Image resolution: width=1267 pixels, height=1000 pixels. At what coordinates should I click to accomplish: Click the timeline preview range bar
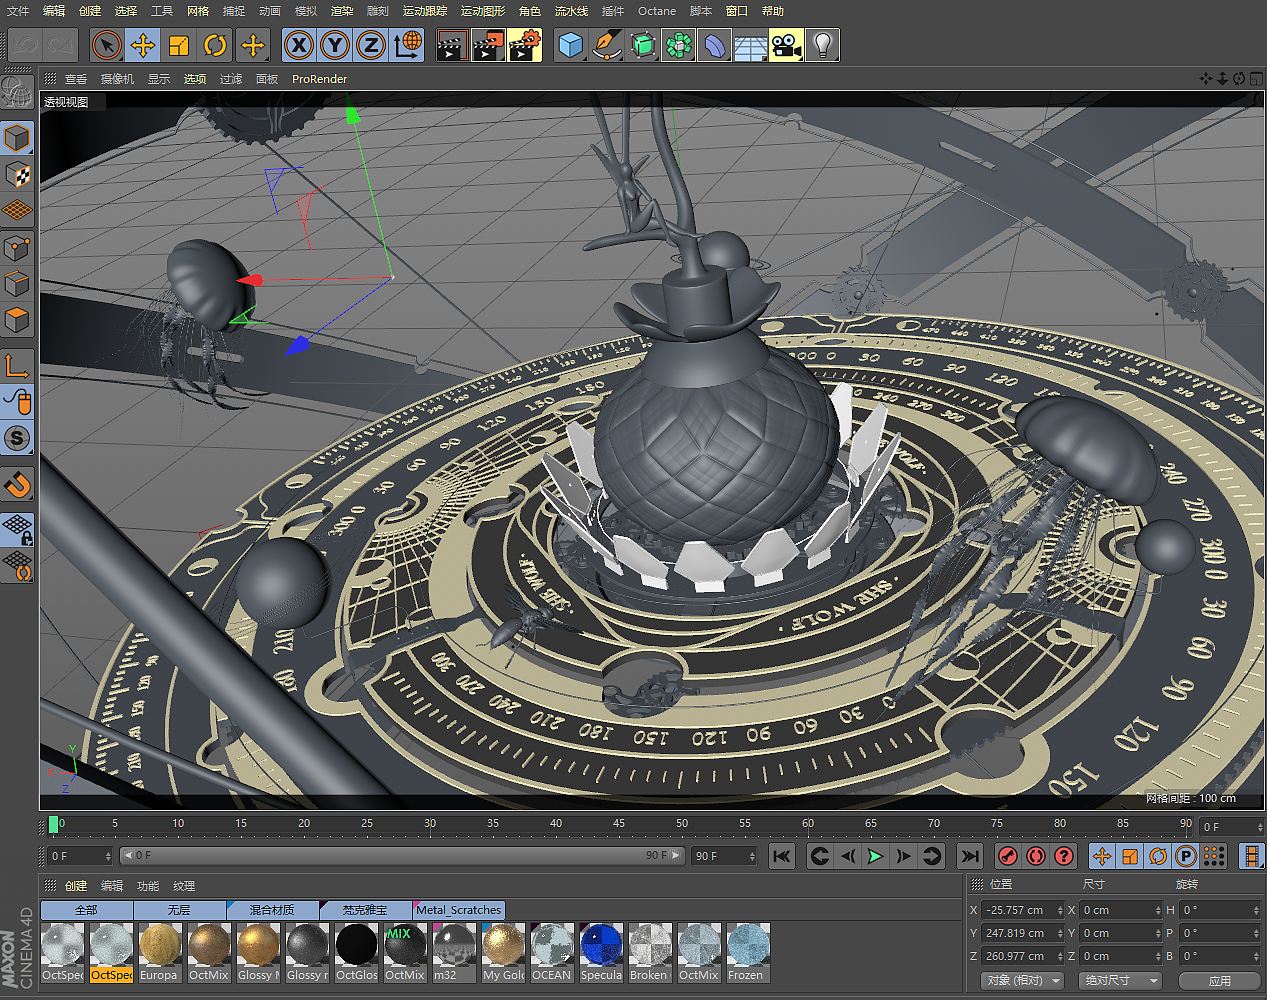coord(402,856)
